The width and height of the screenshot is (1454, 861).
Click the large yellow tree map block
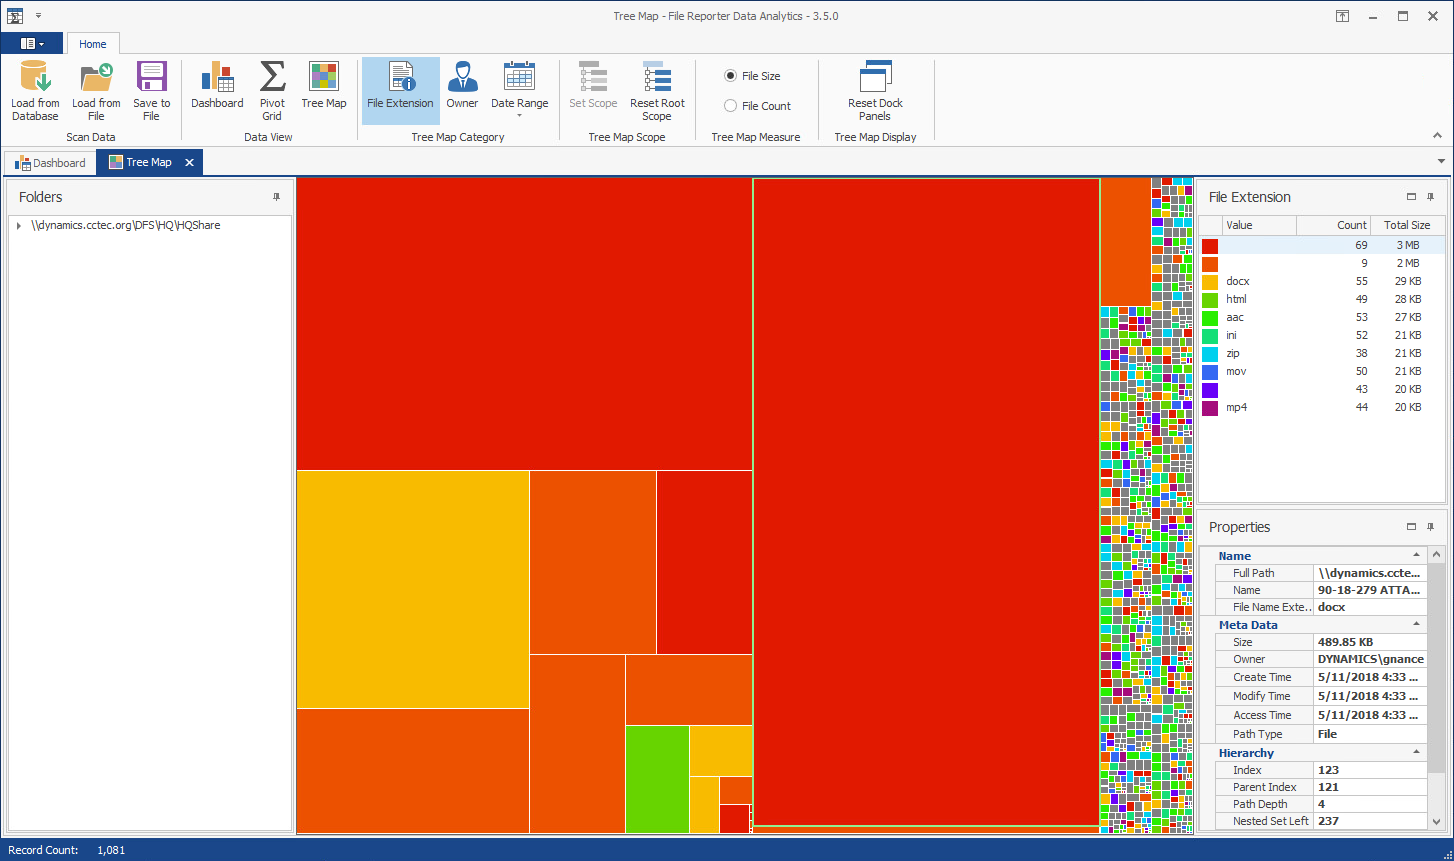tap(412, 588)
